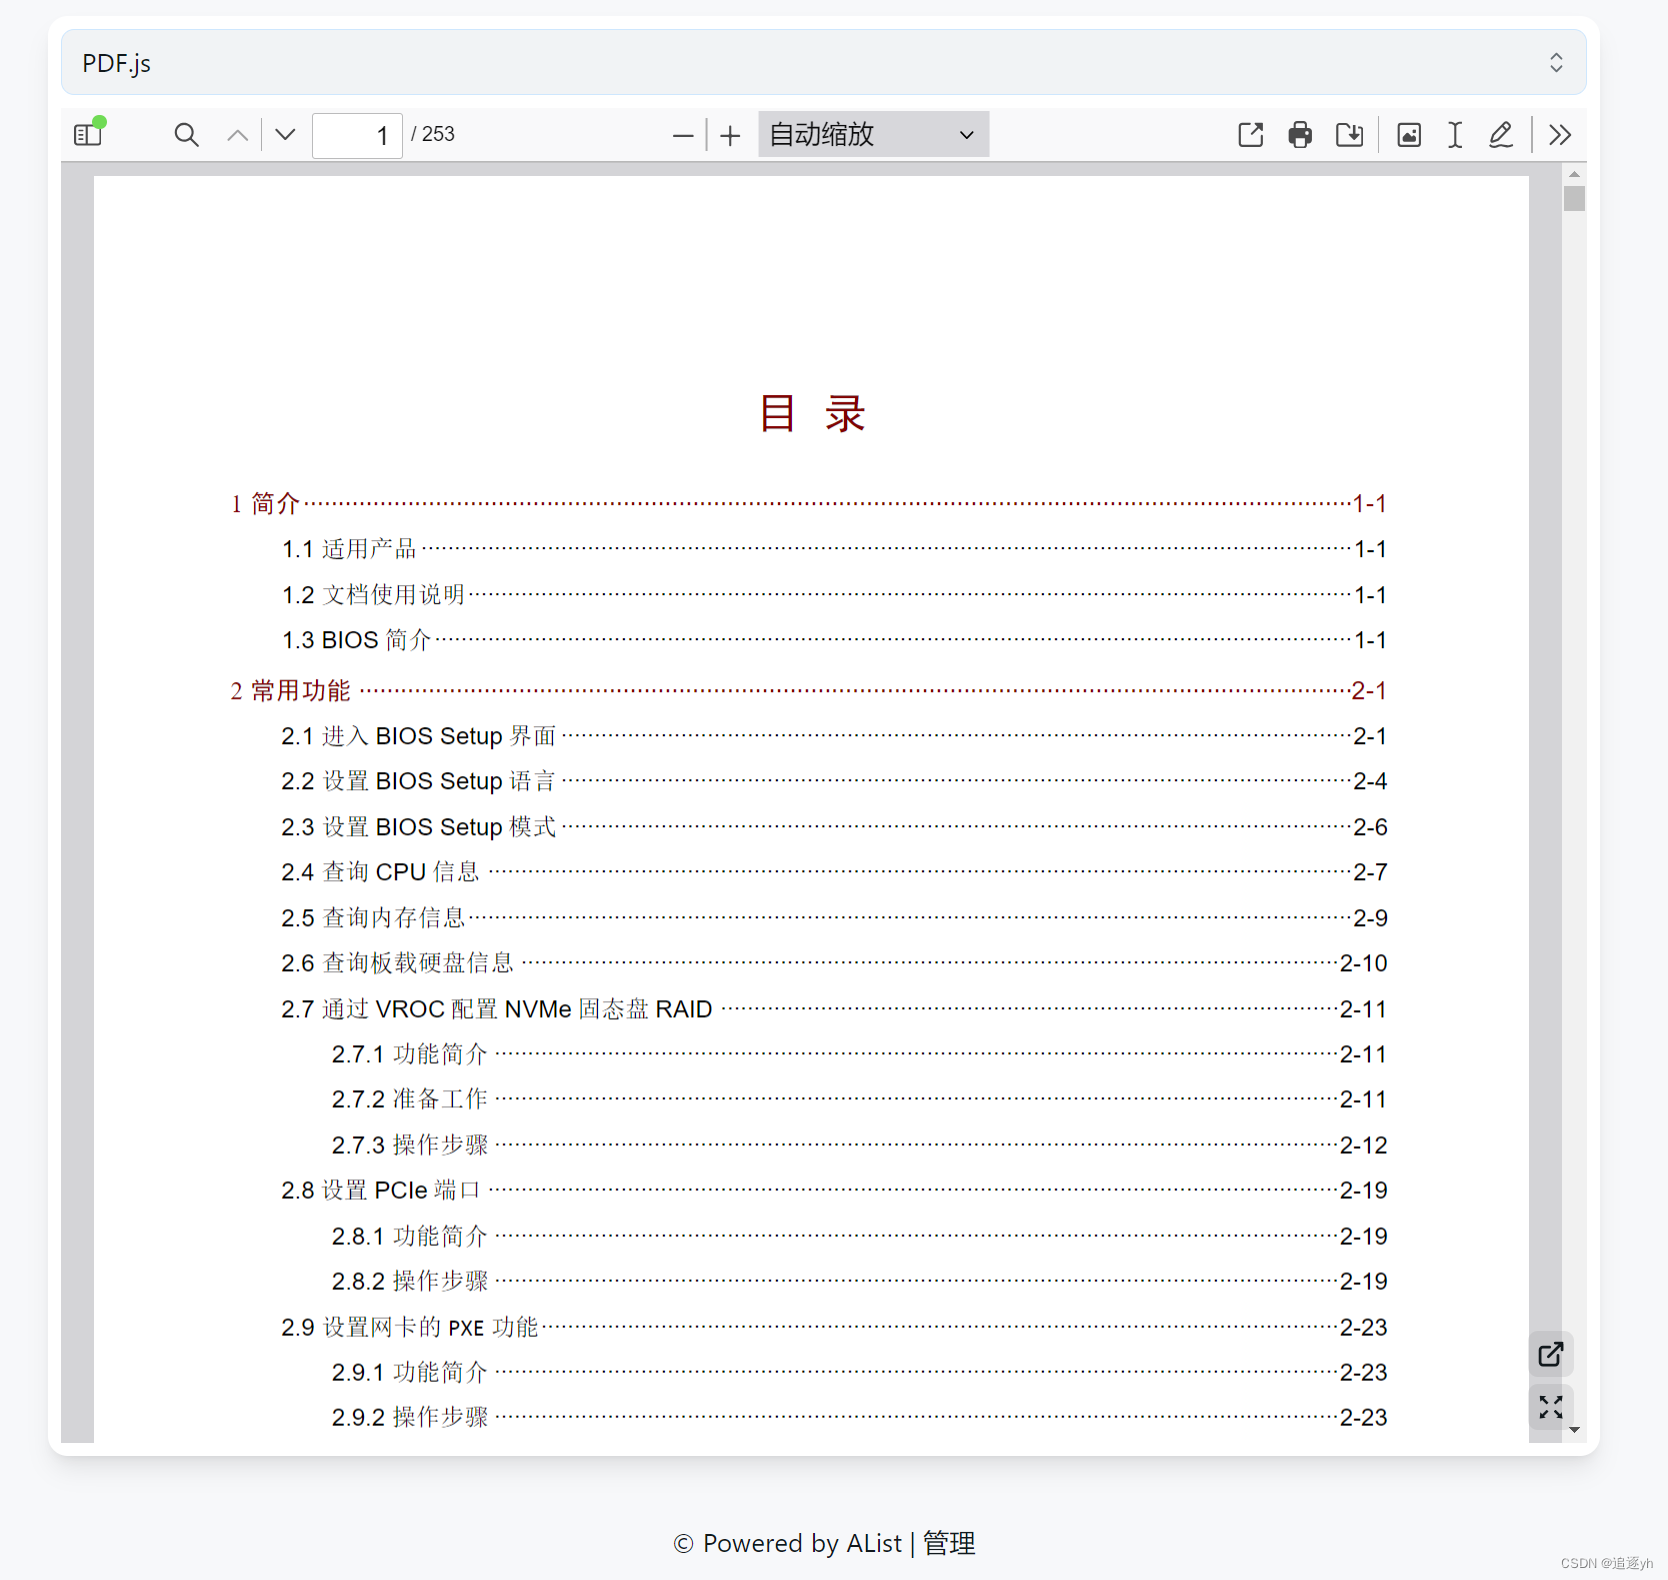This screenshot has height=1580, width=1668.
Task: Open the search/find bar
Action: pos(186,134)
